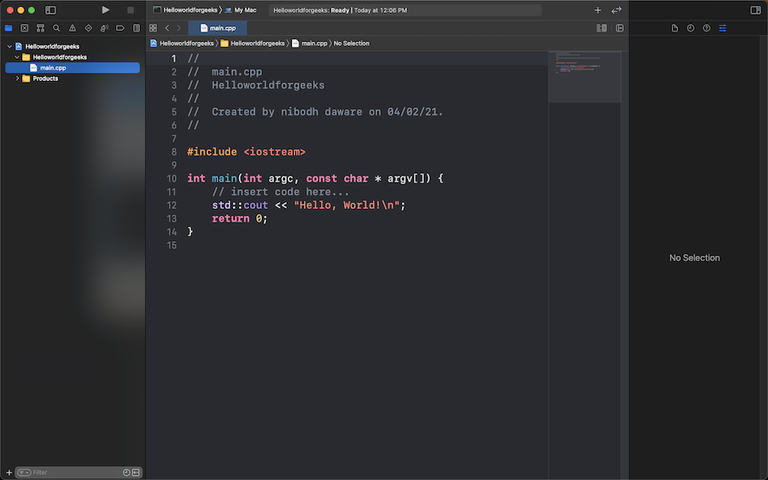The image size is (768, 480).
Task: Stop the running scheme
Action: [130, 10]
